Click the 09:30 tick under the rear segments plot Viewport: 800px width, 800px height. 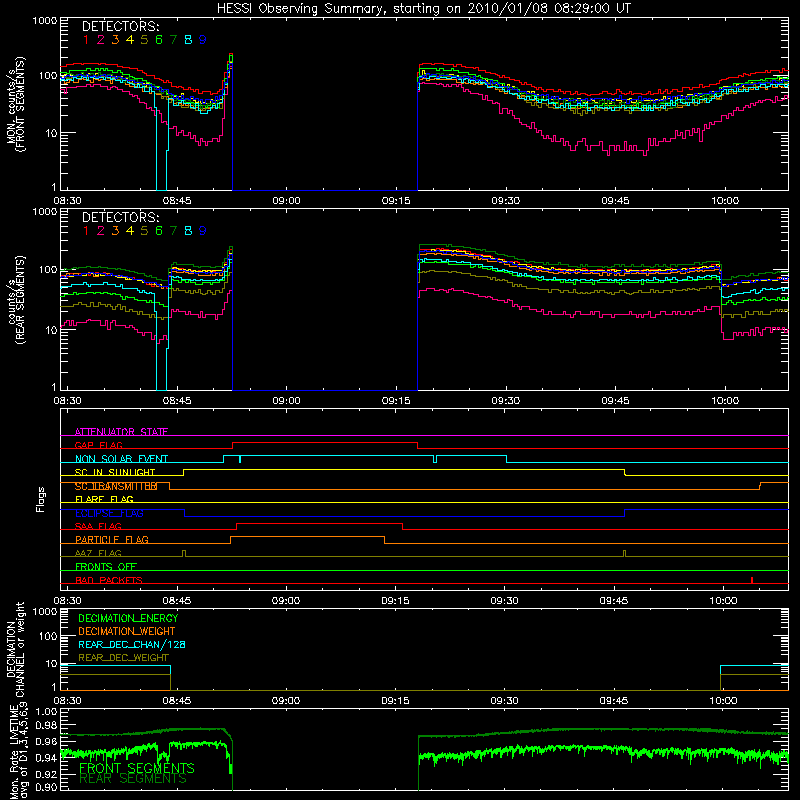[506, 401]
